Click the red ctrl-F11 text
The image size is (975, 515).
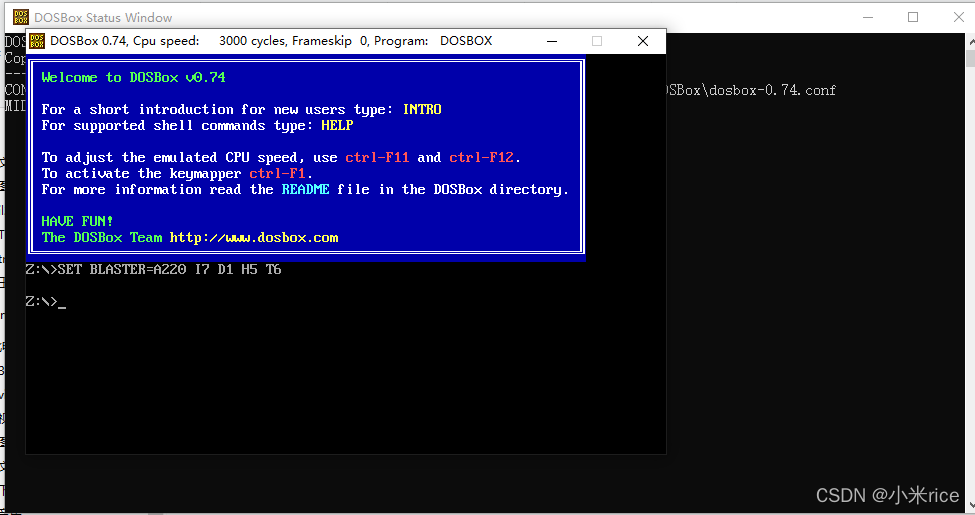pyautogui.click(x=377, y=157)
